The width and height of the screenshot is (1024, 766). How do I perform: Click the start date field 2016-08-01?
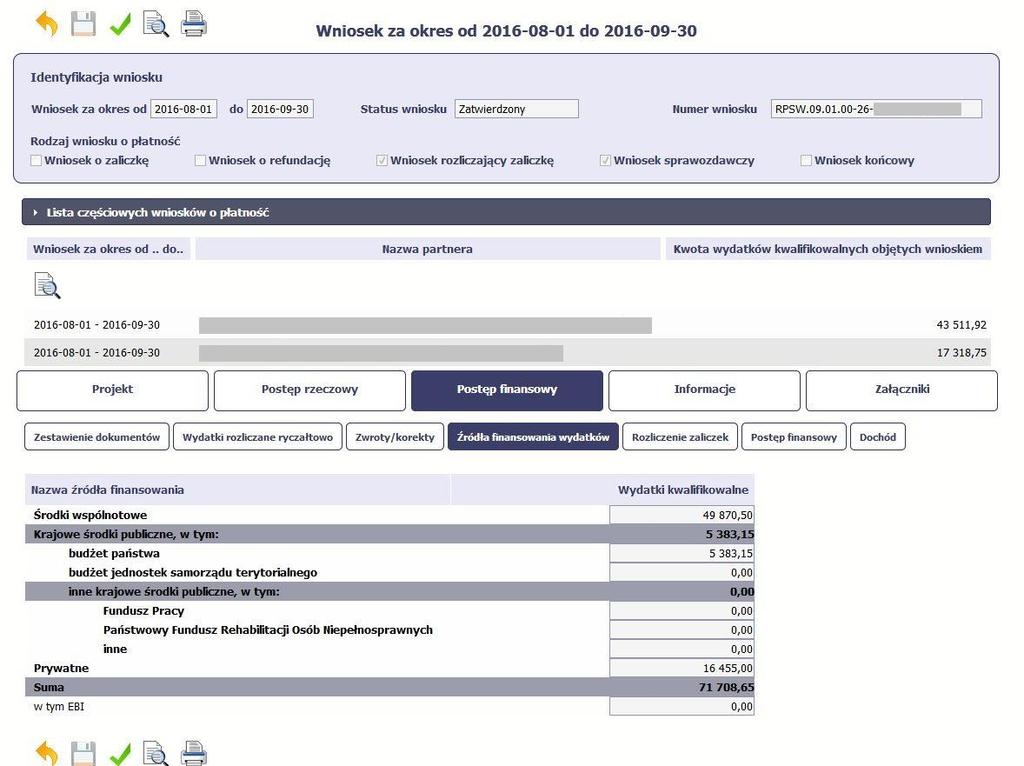(x=184, y=109)
